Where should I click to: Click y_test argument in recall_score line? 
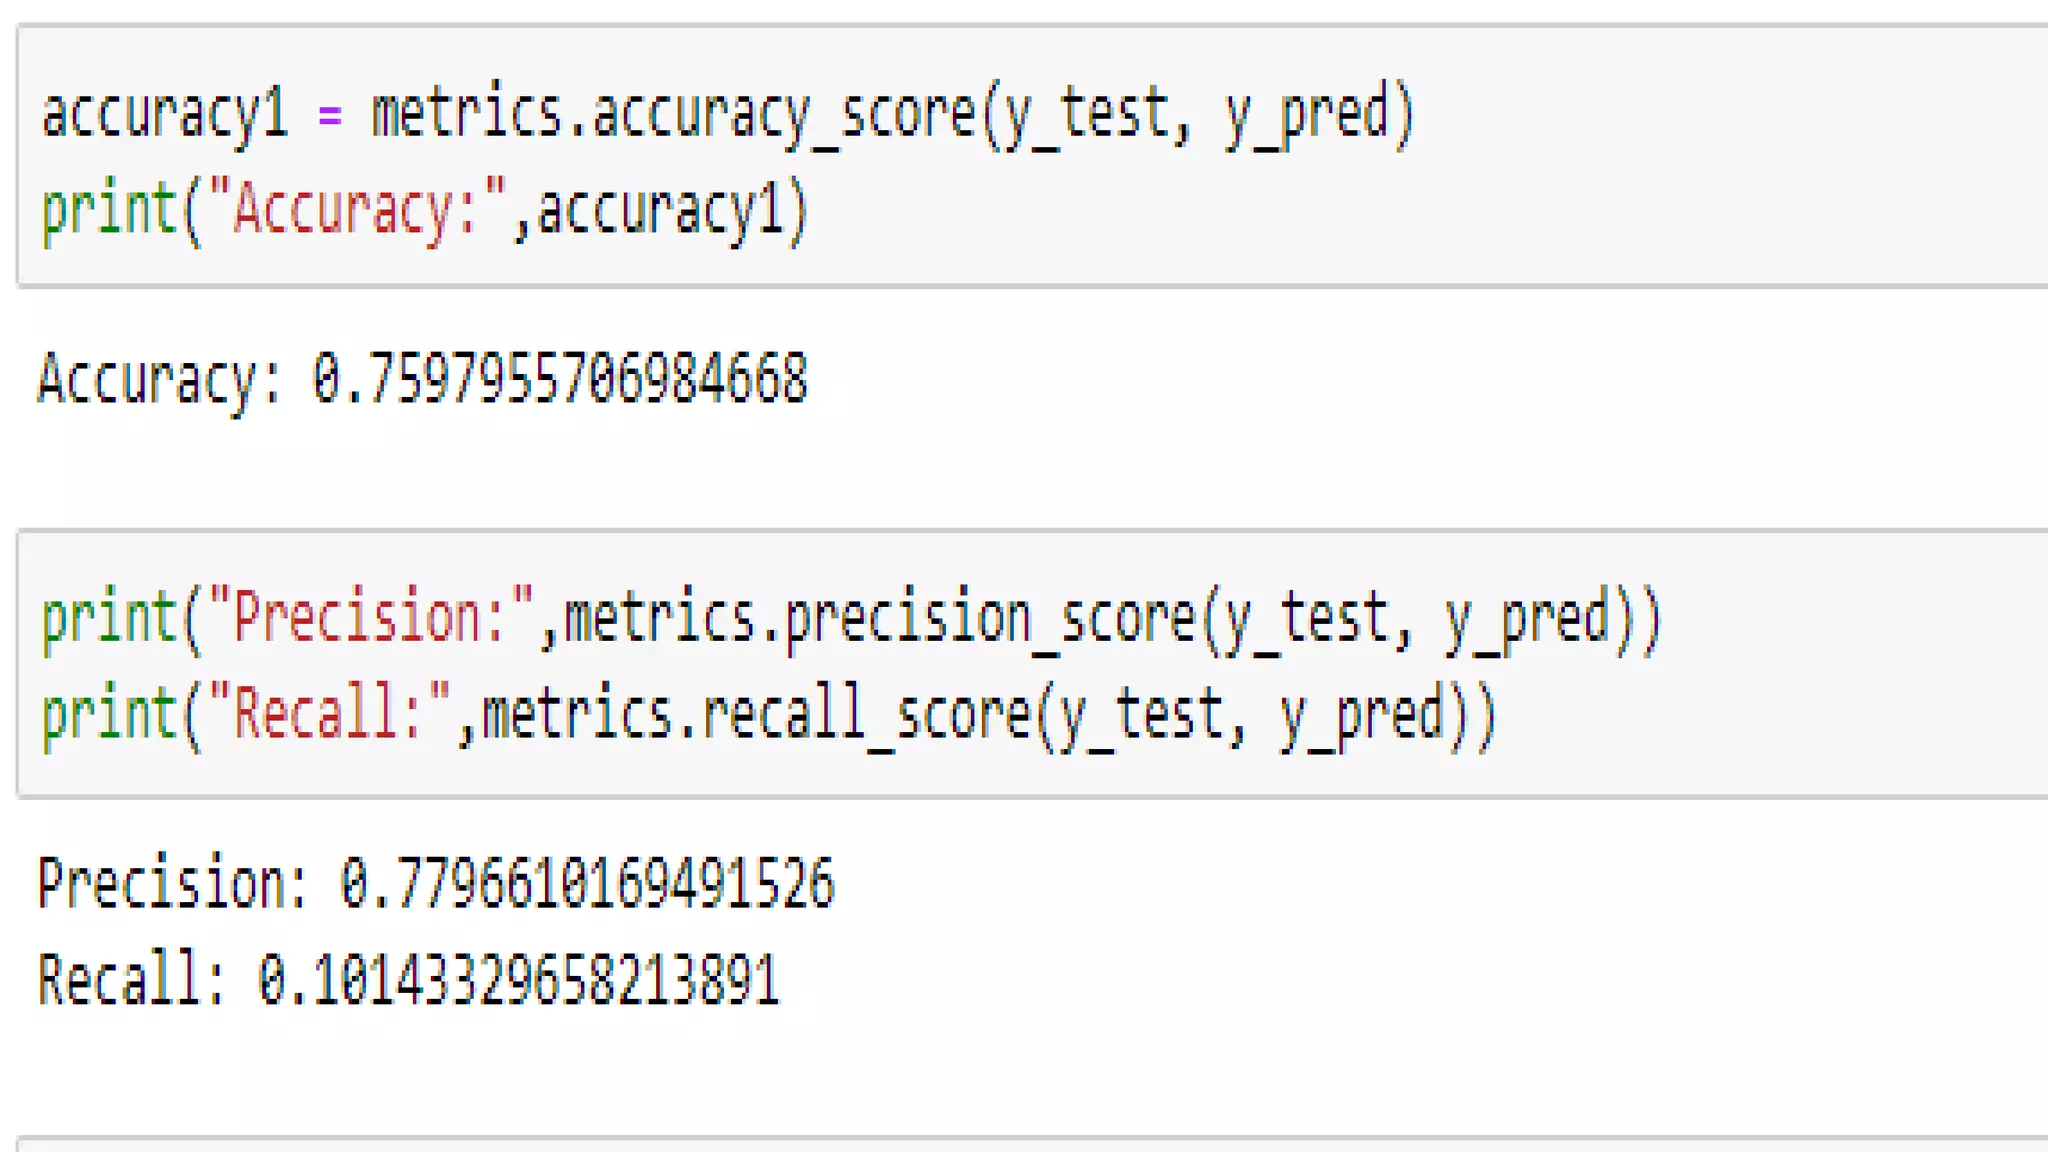1140,714
